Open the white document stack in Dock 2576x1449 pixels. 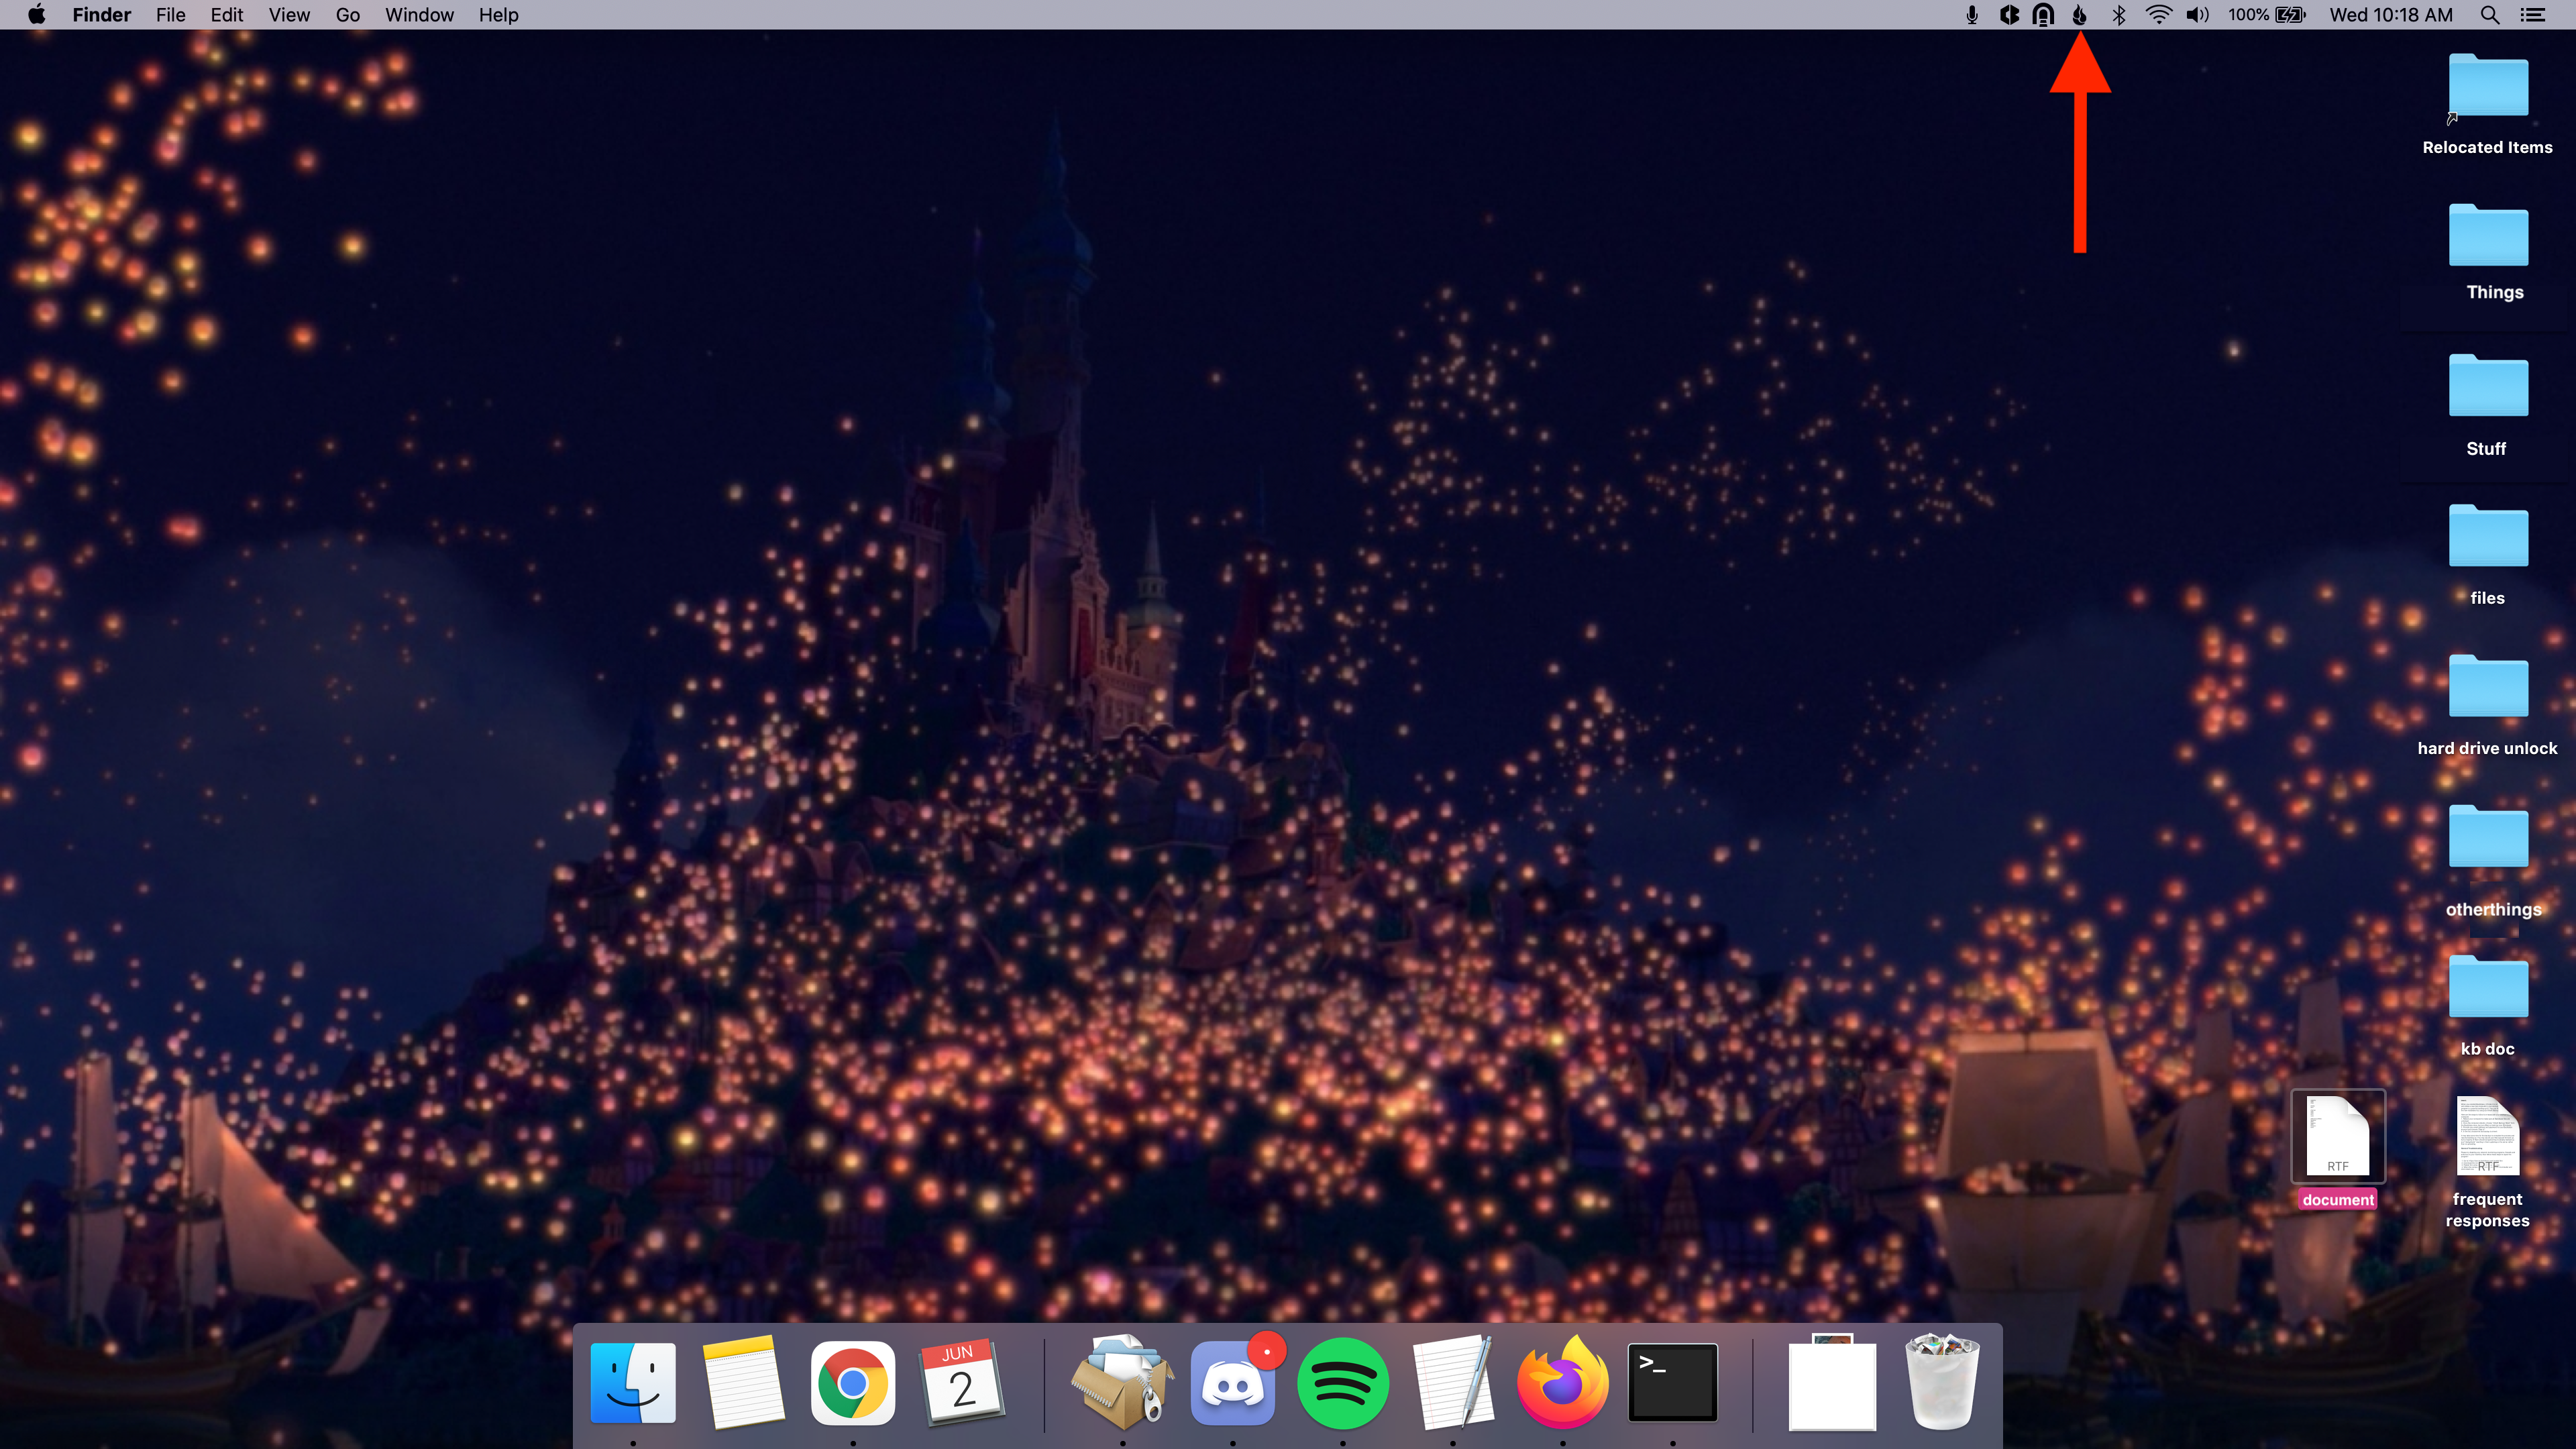pyautogui.click(x=1832, y=1383)
